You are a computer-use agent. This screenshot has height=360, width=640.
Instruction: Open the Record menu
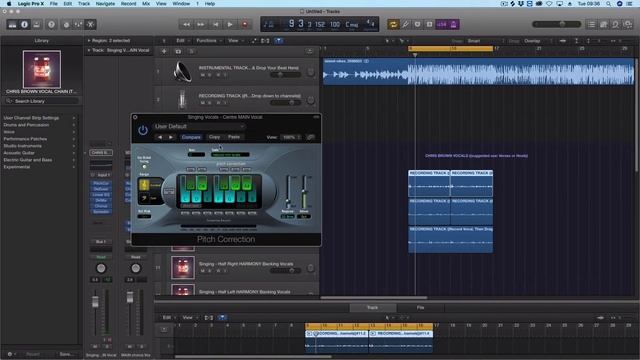(x=129, y=4)
